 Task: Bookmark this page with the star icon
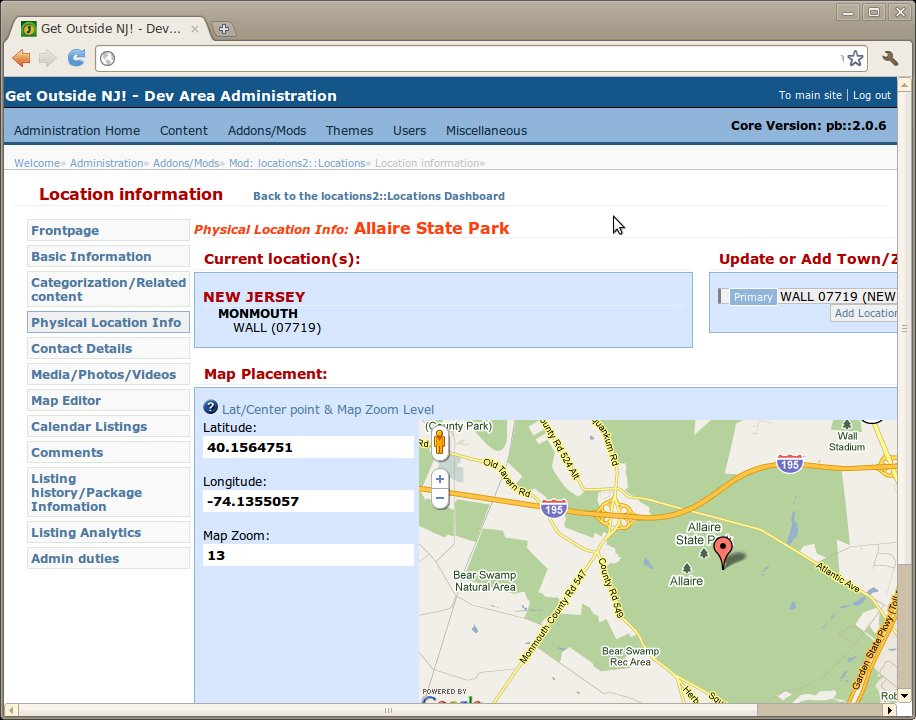click(x=855, y=59)
